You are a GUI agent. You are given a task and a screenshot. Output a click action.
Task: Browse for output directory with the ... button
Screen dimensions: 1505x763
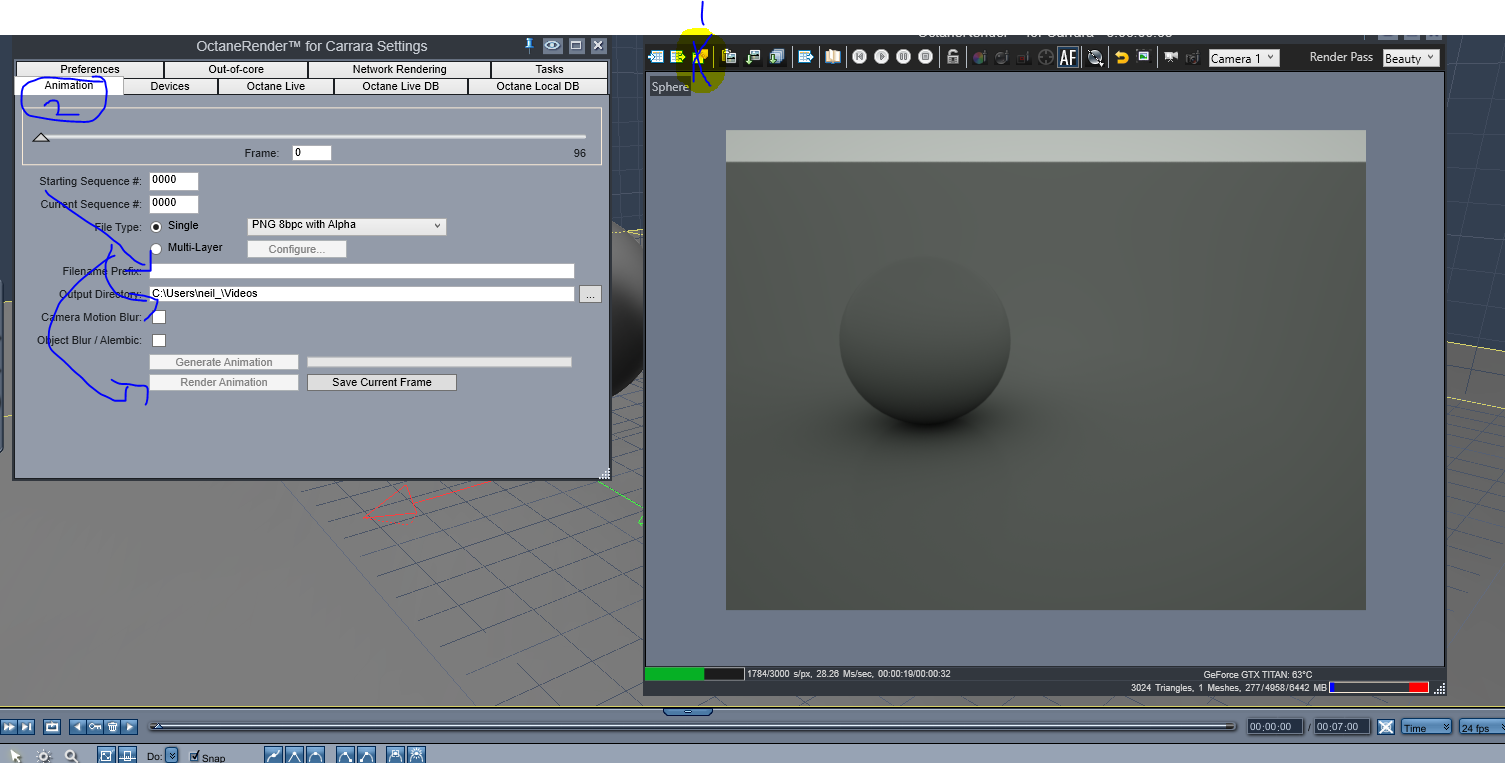(x=590, y=294)
